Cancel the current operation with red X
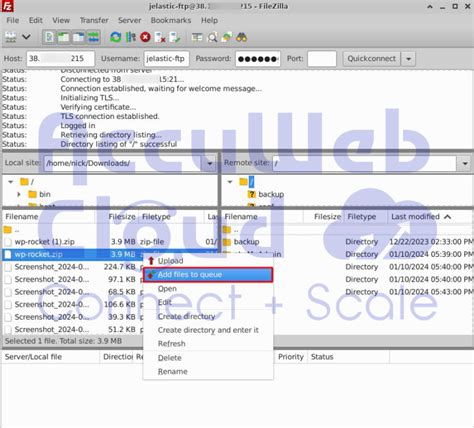The width and height of the screenshot is (474, 428). (x=145, y=37)
